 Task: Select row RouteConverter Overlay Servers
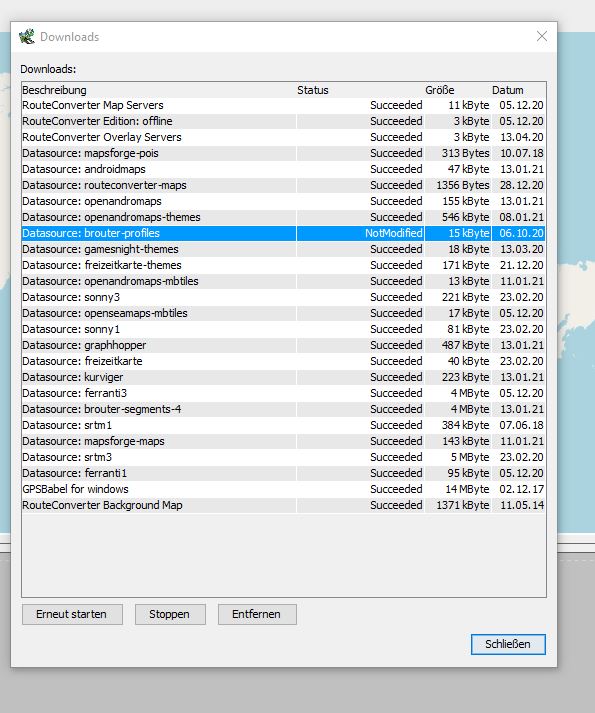(x=283, y=137)
